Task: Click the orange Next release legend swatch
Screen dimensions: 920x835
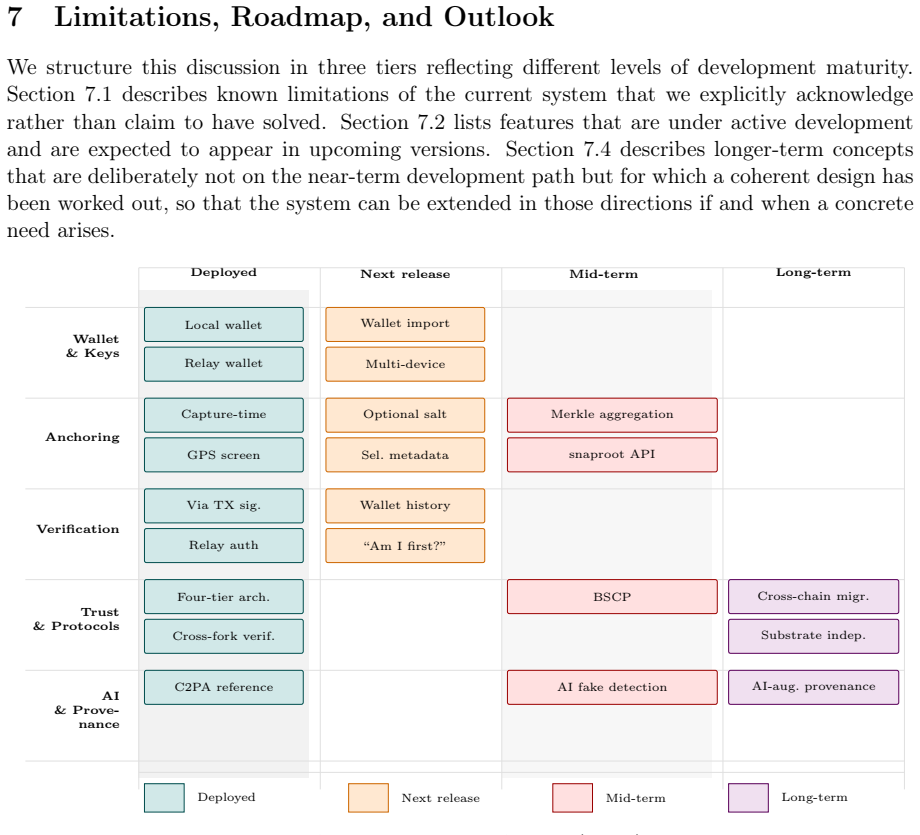Action: (x=368, y=798)
